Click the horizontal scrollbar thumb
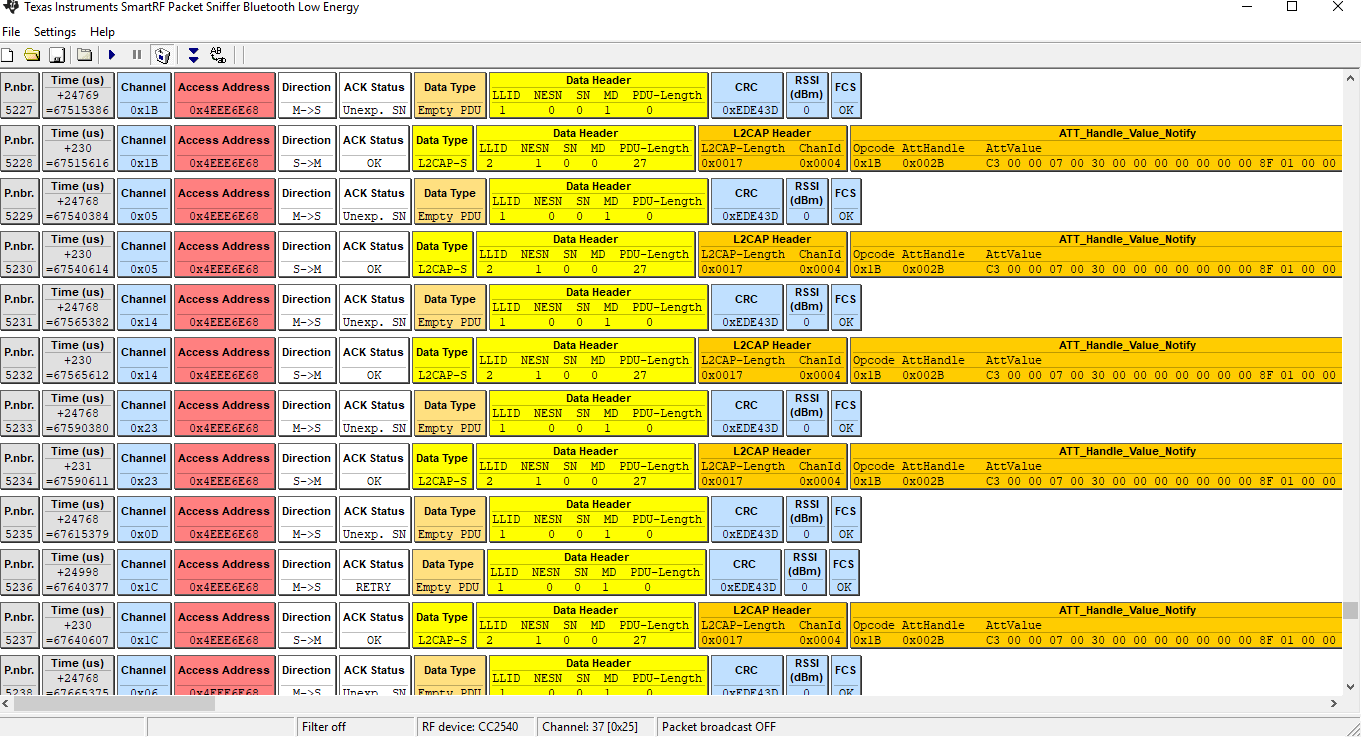The image size is (1361, 737). pyautogui.click(x=114, y=704)
